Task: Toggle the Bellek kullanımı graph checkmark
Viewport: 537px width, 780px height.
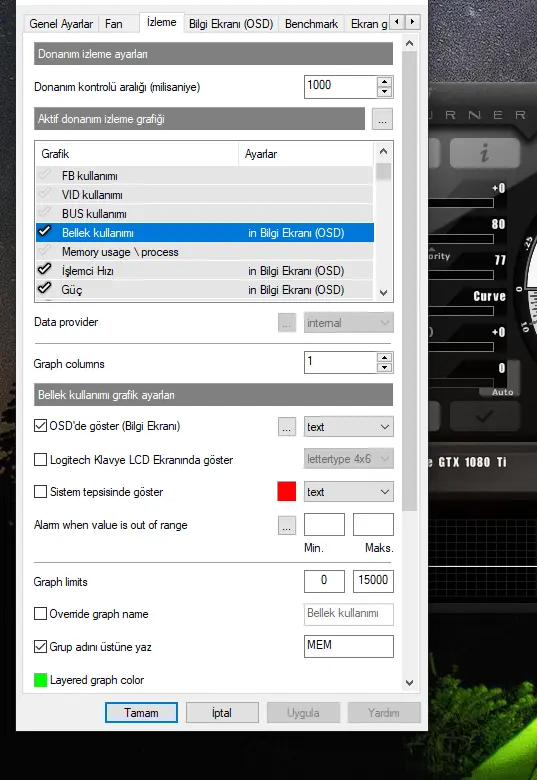Action: tap(45, 231)
